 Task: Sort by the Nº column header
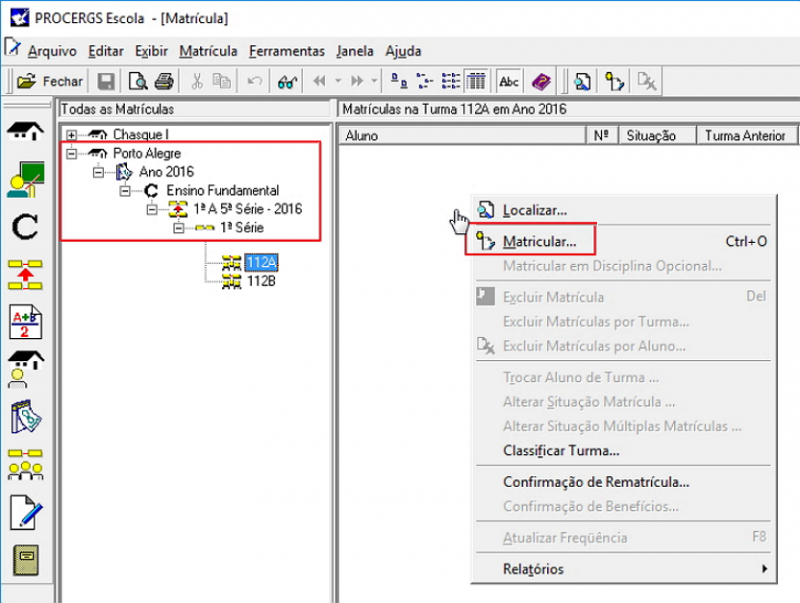click(602, 136)
